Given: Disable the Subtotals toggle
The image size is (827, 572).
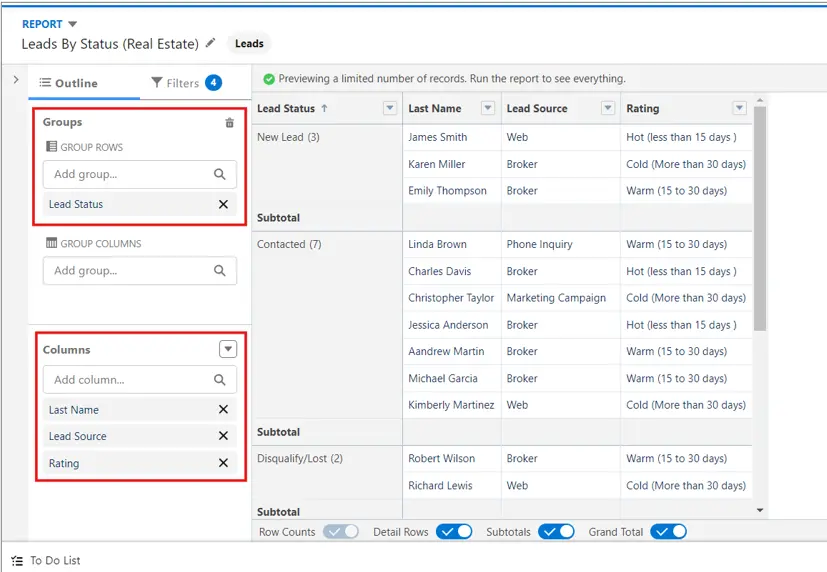Looking at the screenshot, I should tap(556, 532).
